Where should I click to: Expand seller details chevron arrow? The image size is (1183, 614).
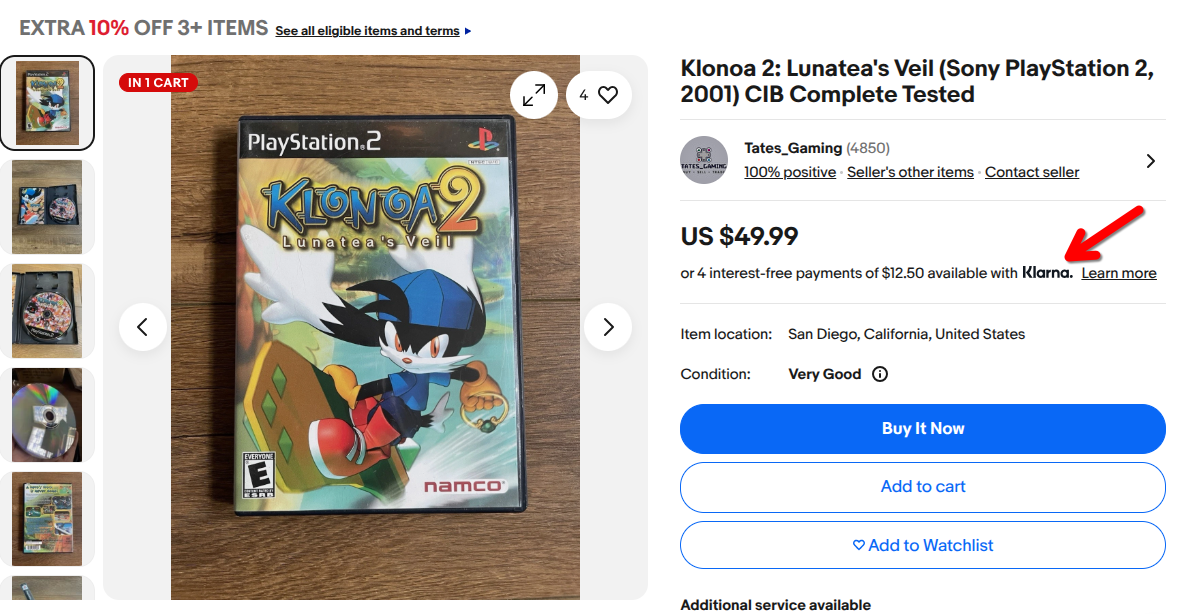1150,161
